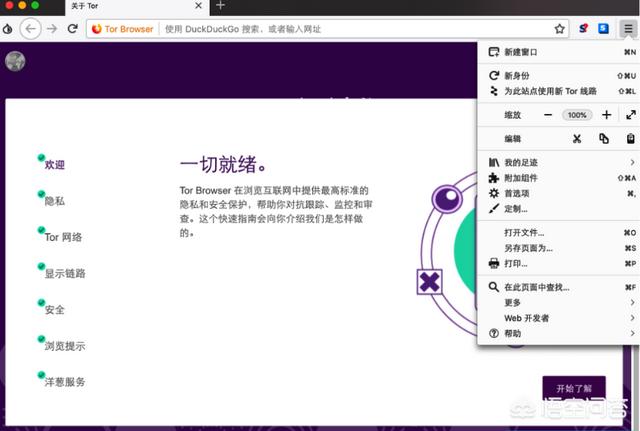This screenshot has height=431, width=640.
Task: Copy with the copy icon
Action: tap(604, 139)
